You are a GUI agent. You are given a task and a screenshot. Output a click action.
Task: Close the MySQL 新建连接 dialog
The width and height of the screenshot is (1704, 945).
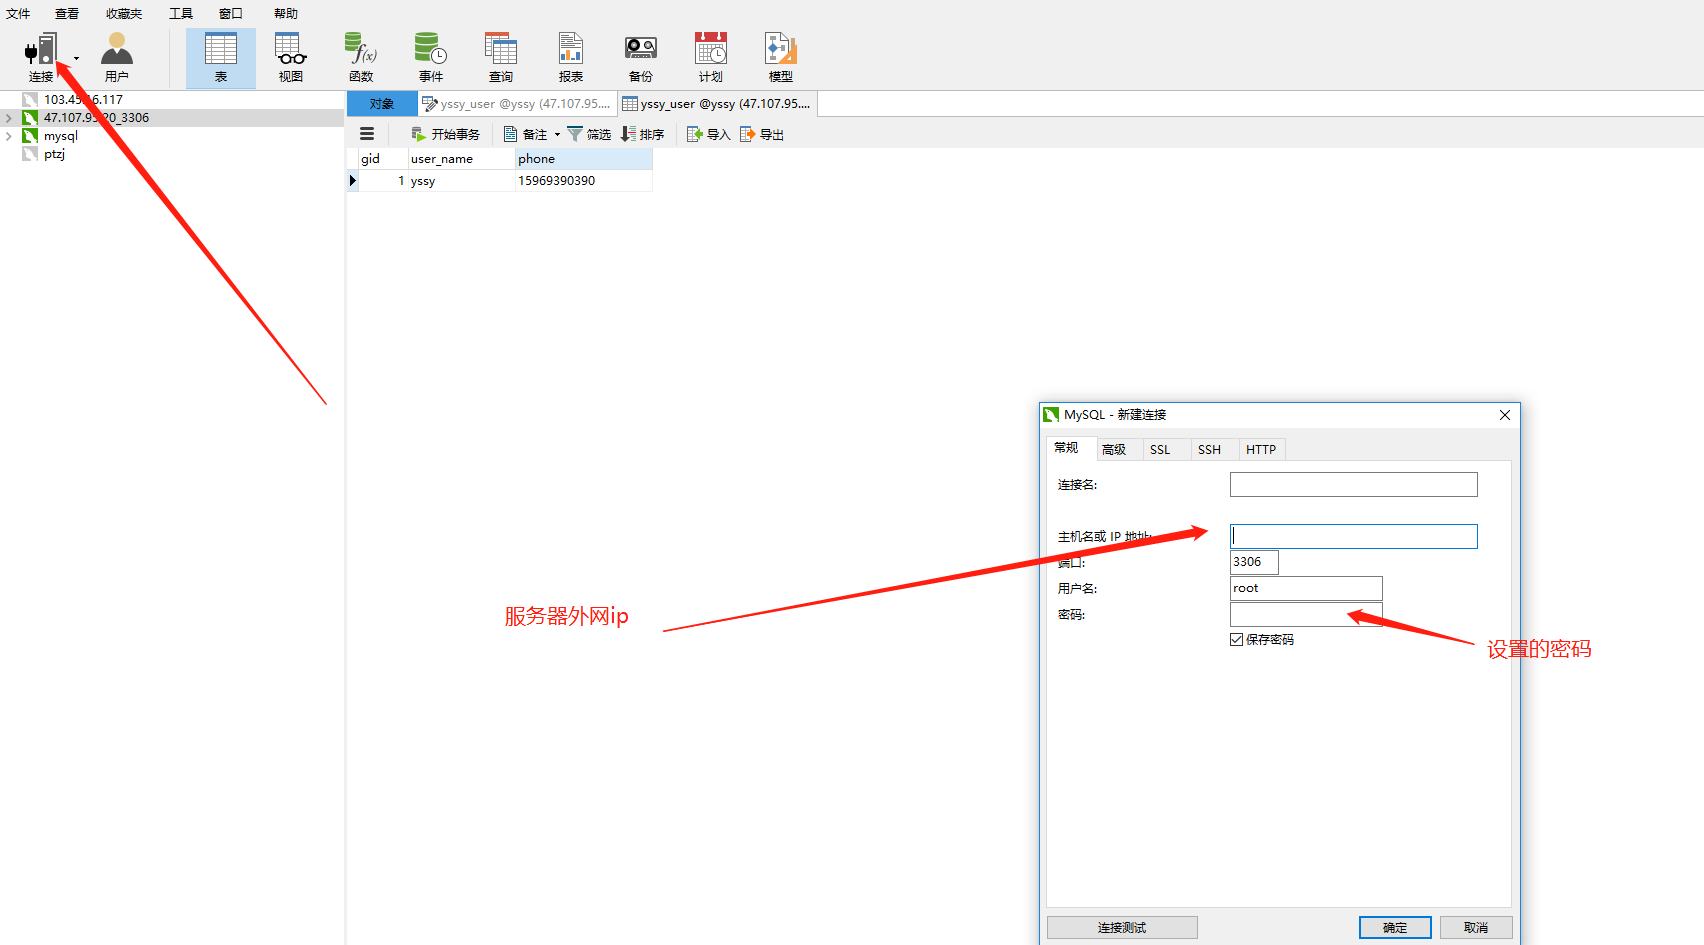(x=1505, y=415)
